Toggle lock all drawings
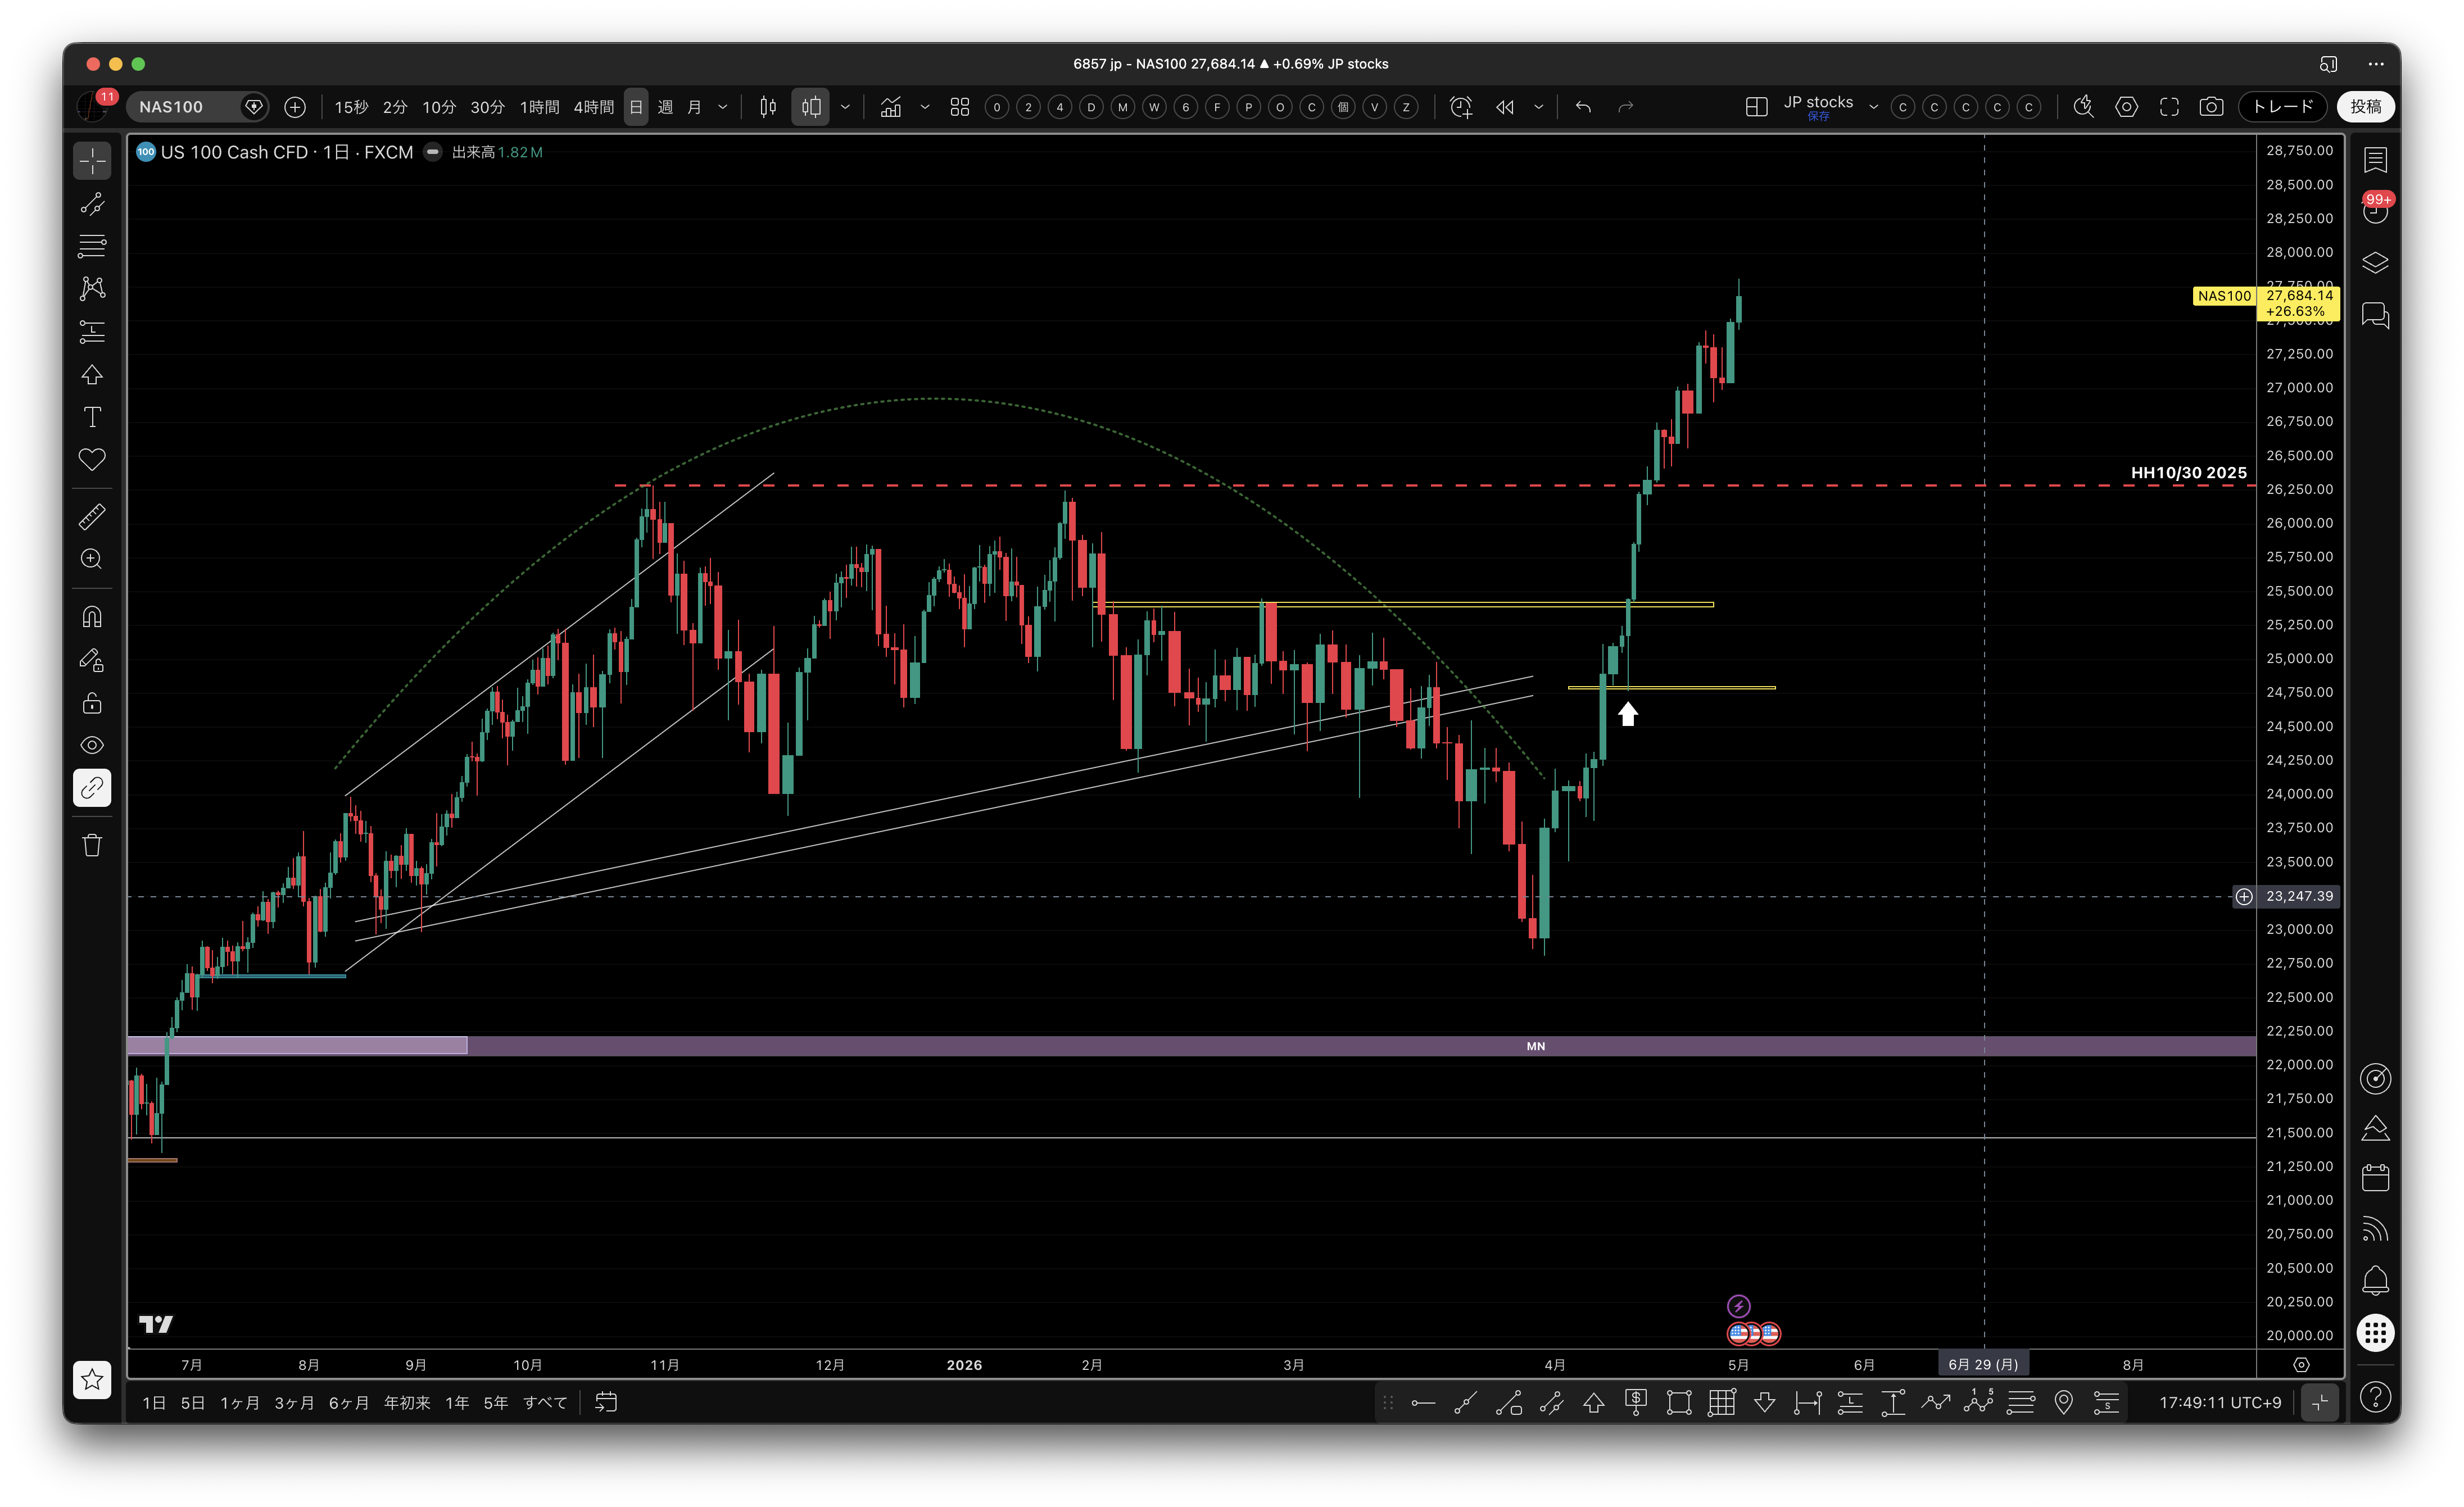This screenshot has width=2464, height=1507. pyautogui.click(x=92, y=703)
